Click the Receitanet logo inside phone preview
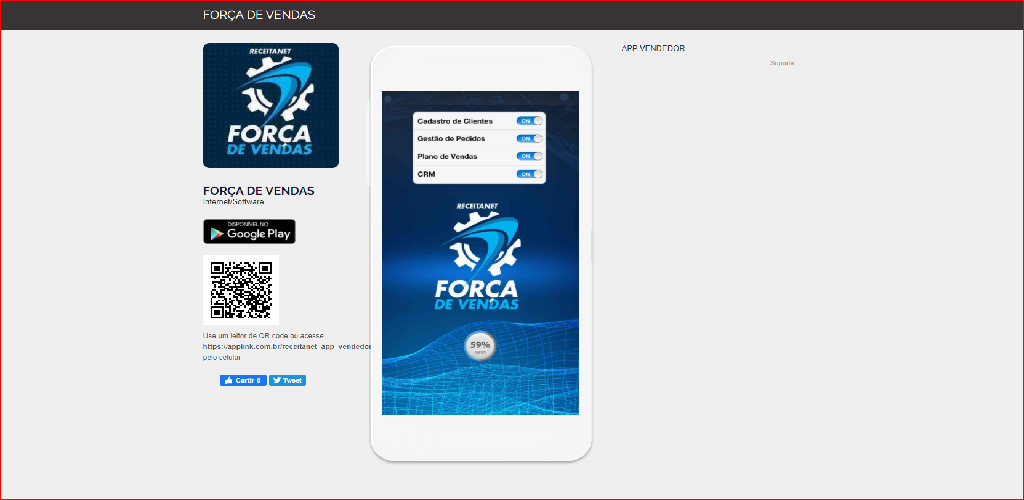 (480, 257)
